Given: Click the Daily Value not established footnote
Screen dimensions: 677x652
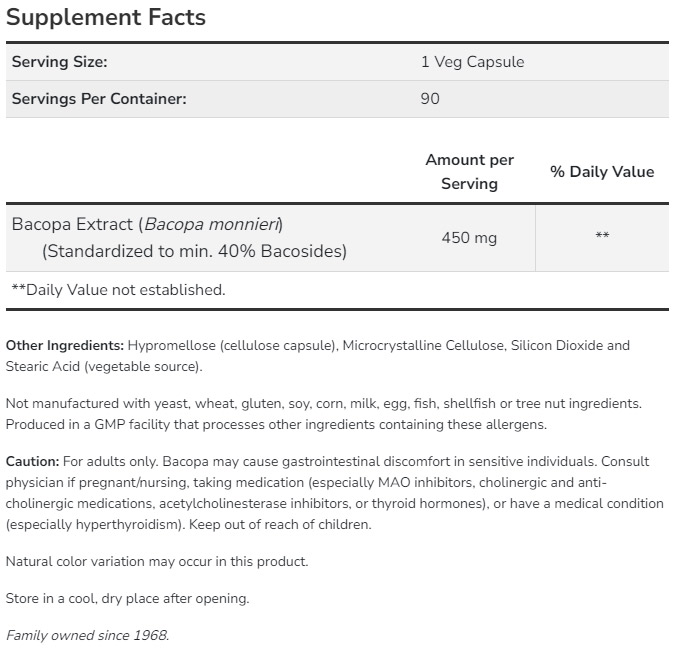Looking at the screenshot, I should tap(118, 290).
